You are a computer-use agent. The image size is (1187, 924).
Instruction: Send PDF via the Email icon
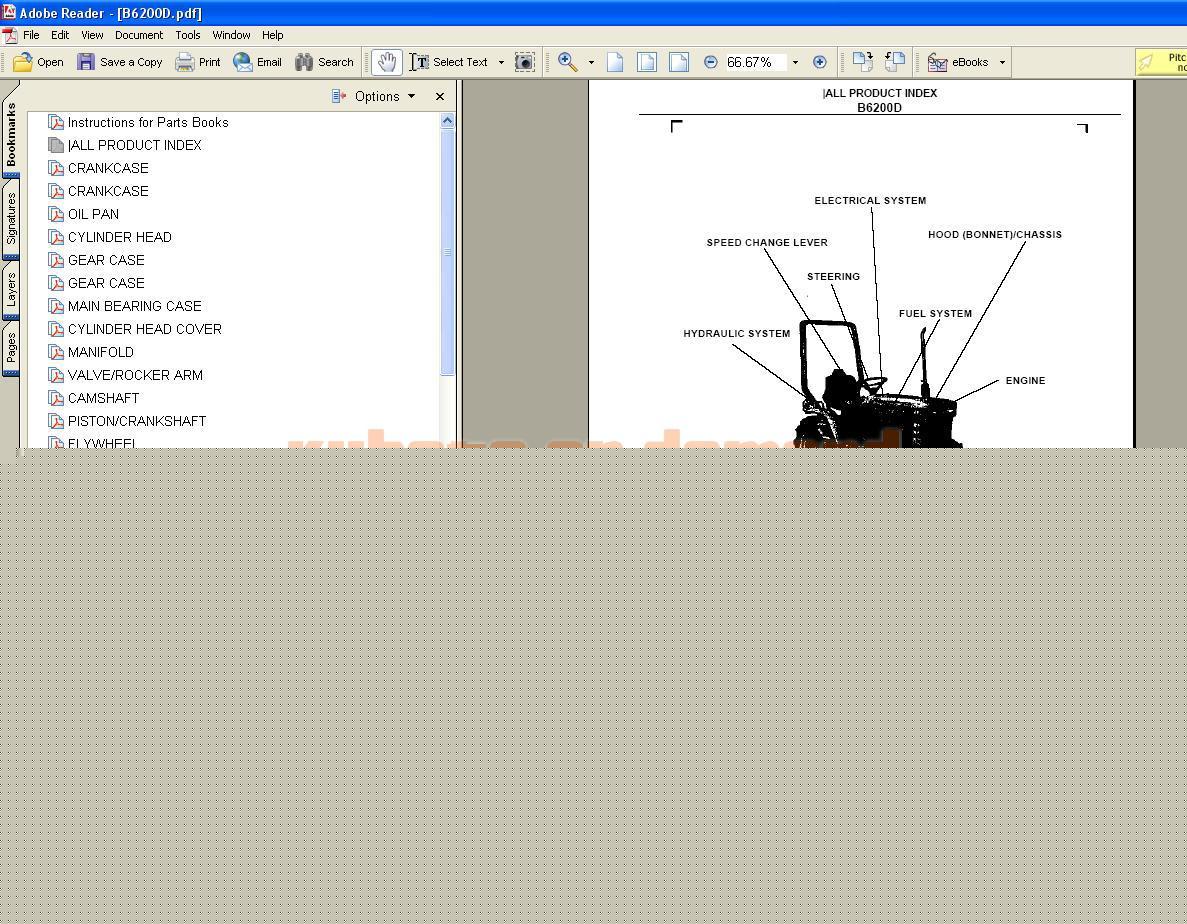tap(242, 62)
